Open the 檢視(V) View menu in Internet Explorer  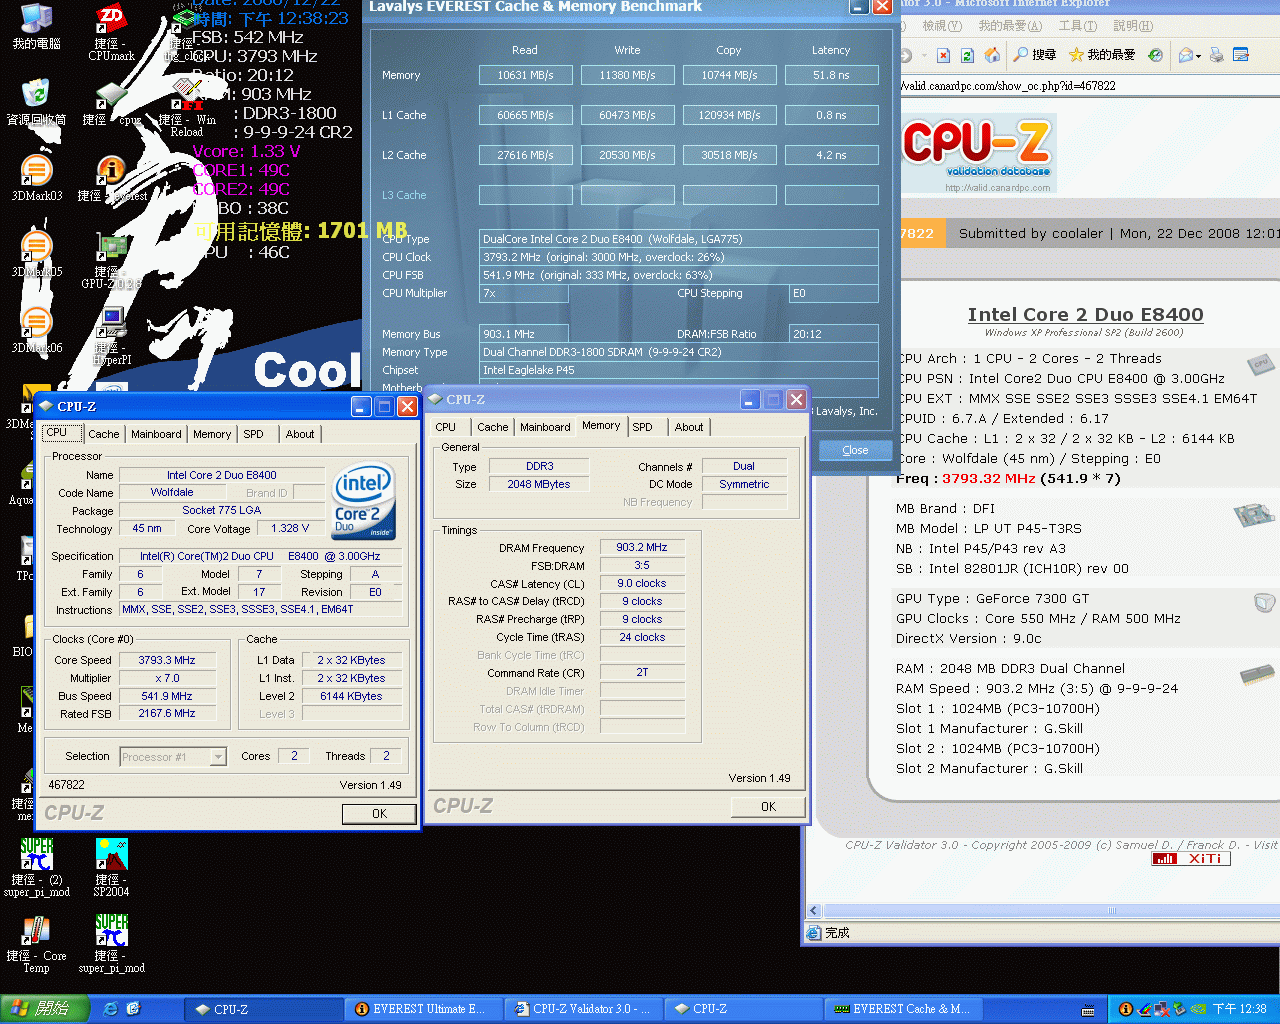942,26
